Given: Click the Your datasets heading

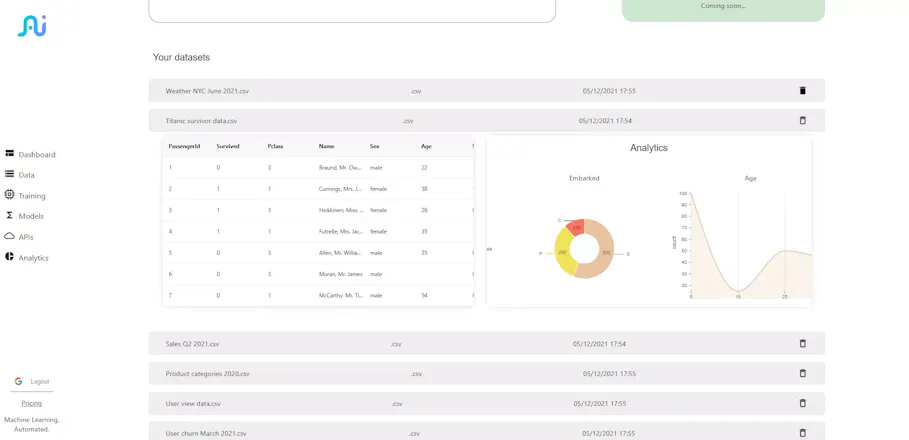Looking at the screenshot, I should (181, 57).
